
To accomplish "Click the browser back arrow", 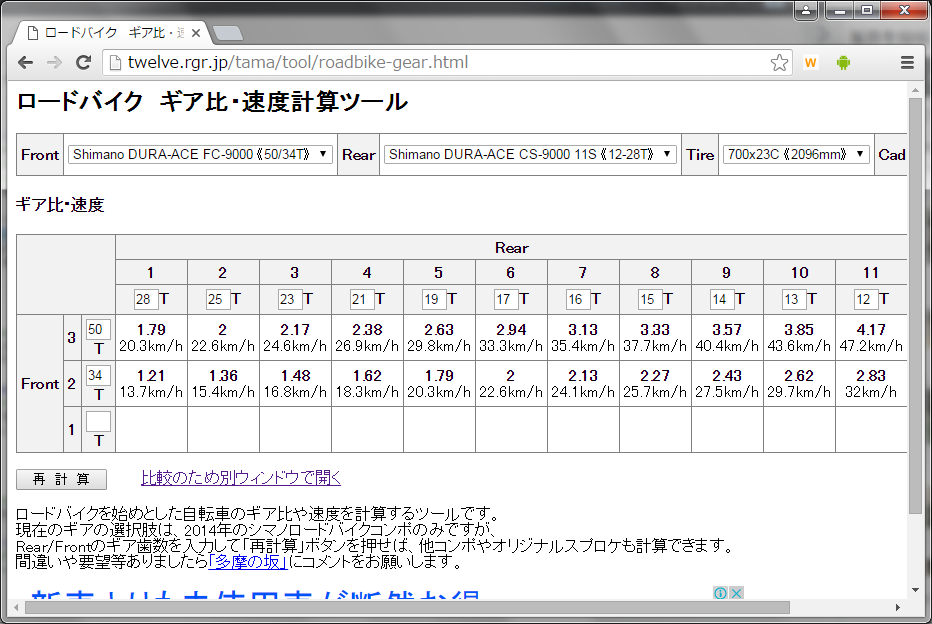I will [26, 62].
